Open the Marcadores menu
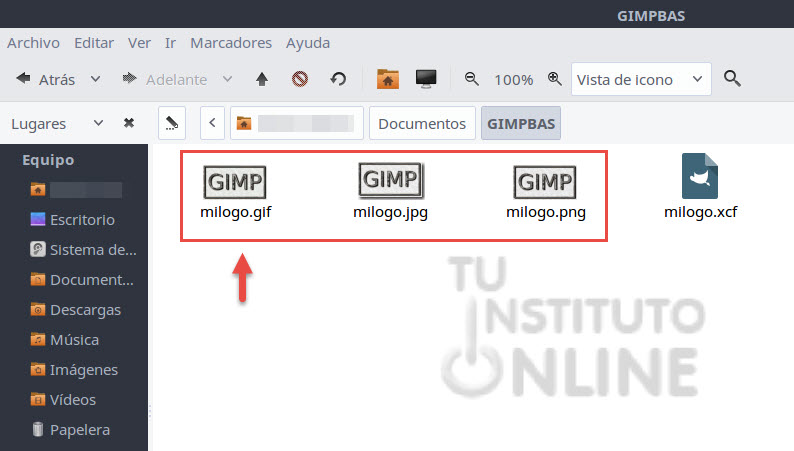 coord(231,43)
